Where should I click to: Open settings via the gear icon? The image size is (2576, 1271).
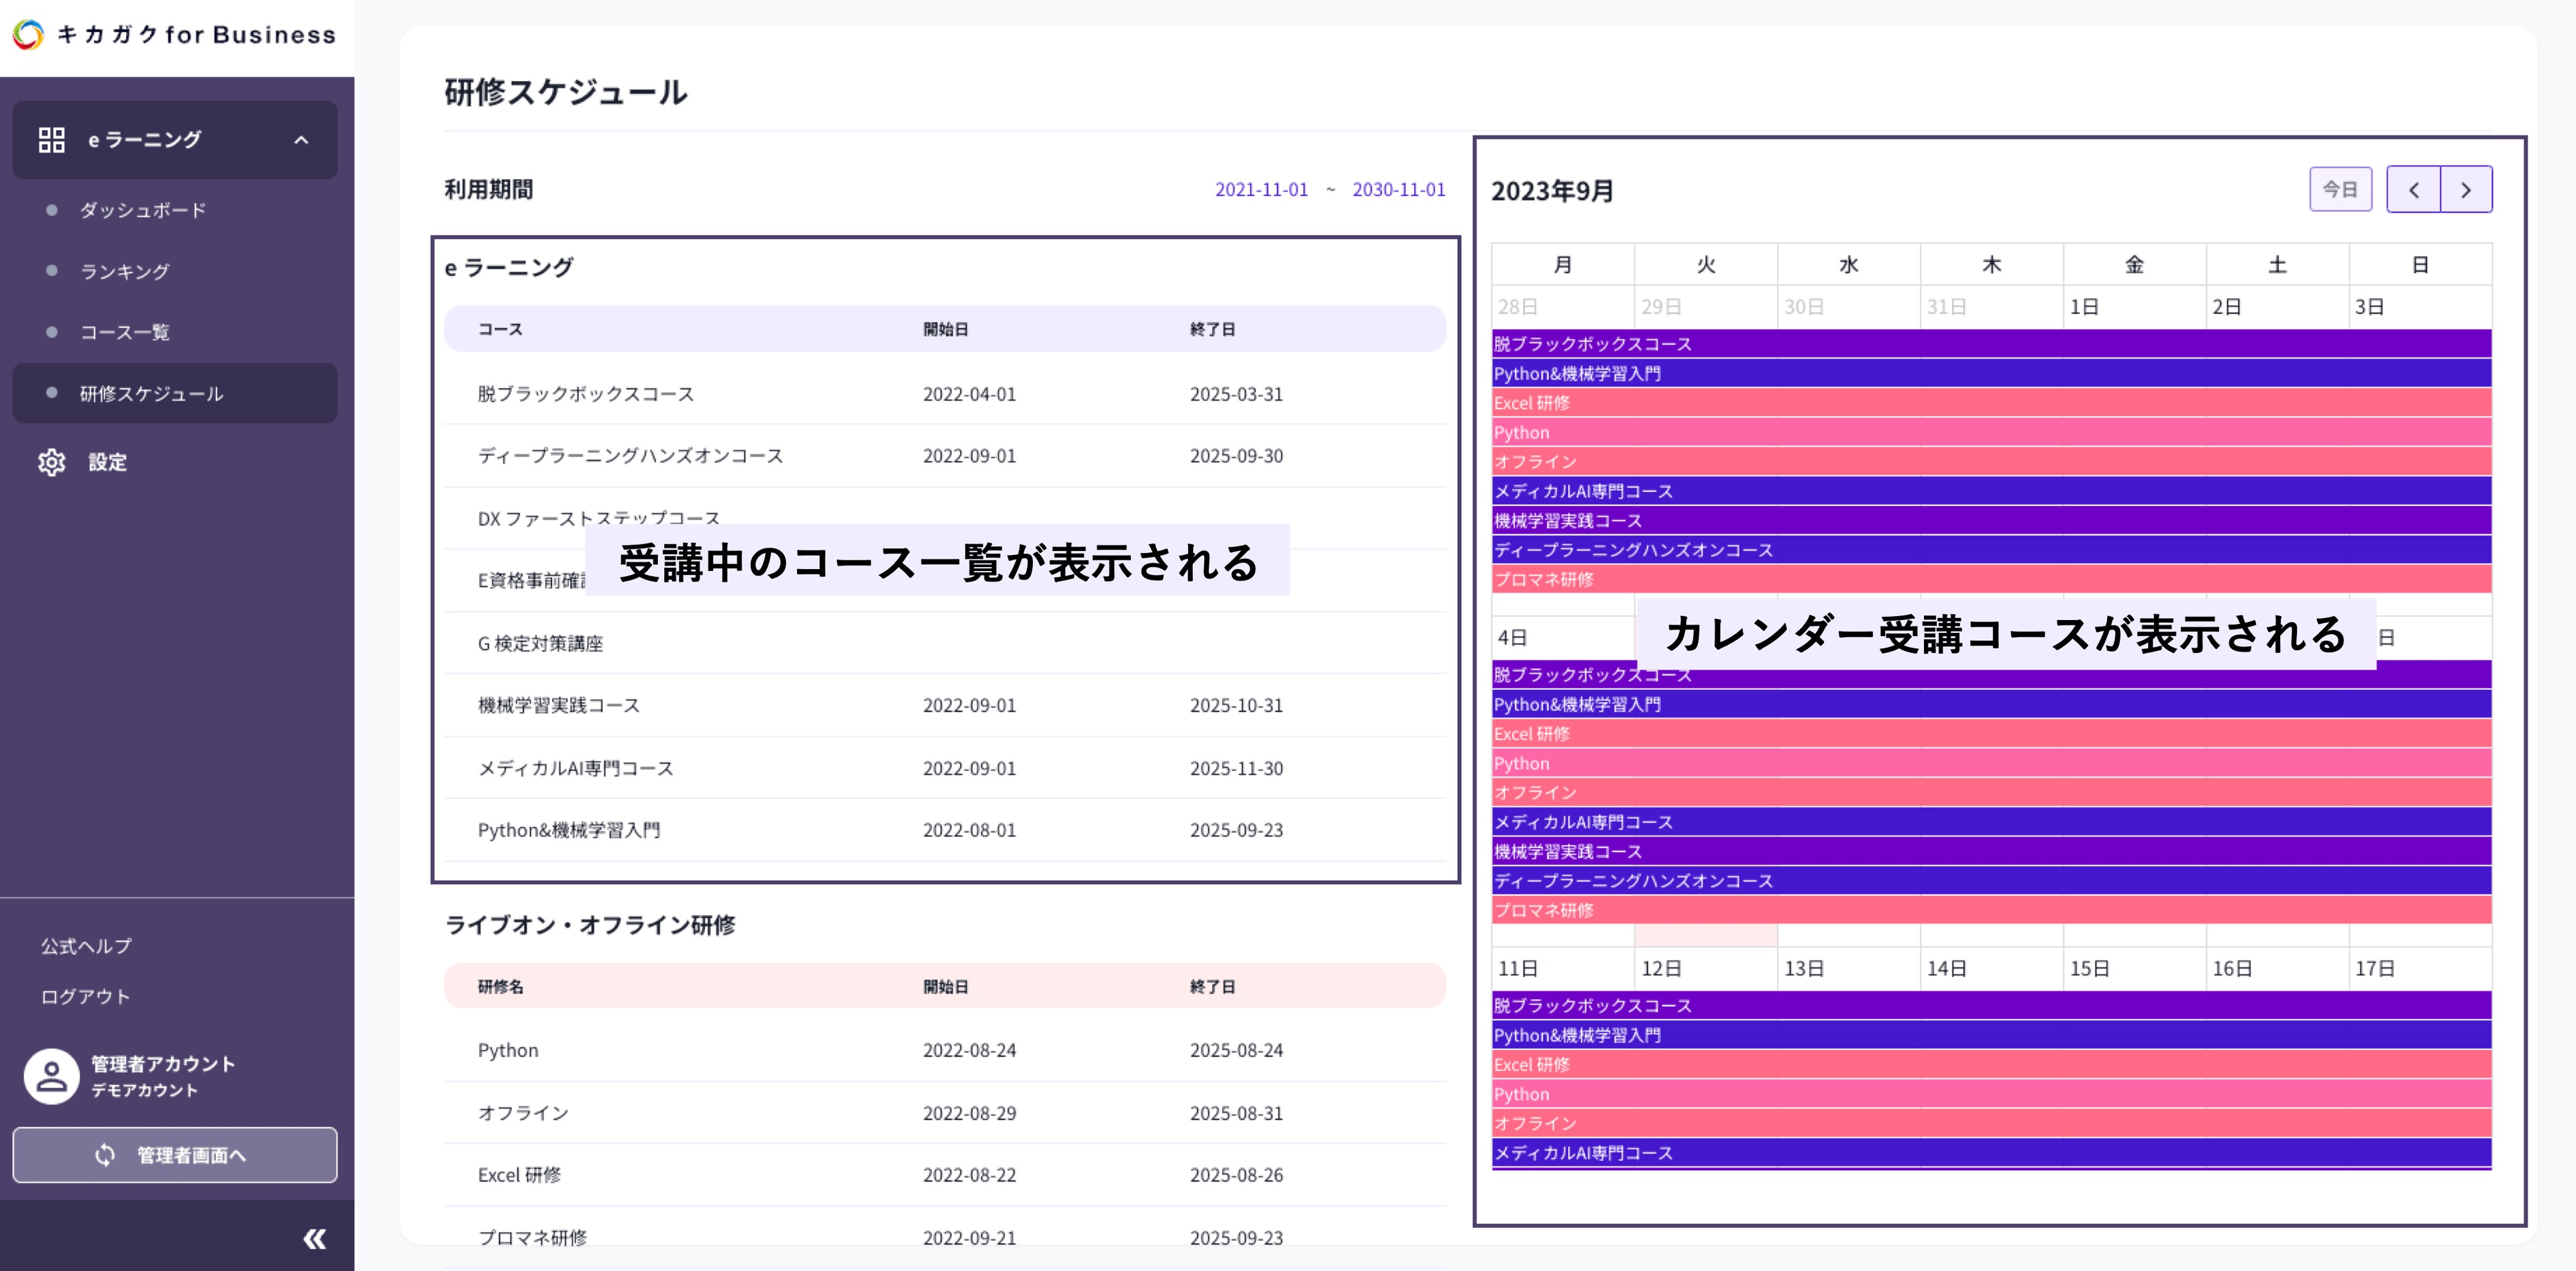52,462
